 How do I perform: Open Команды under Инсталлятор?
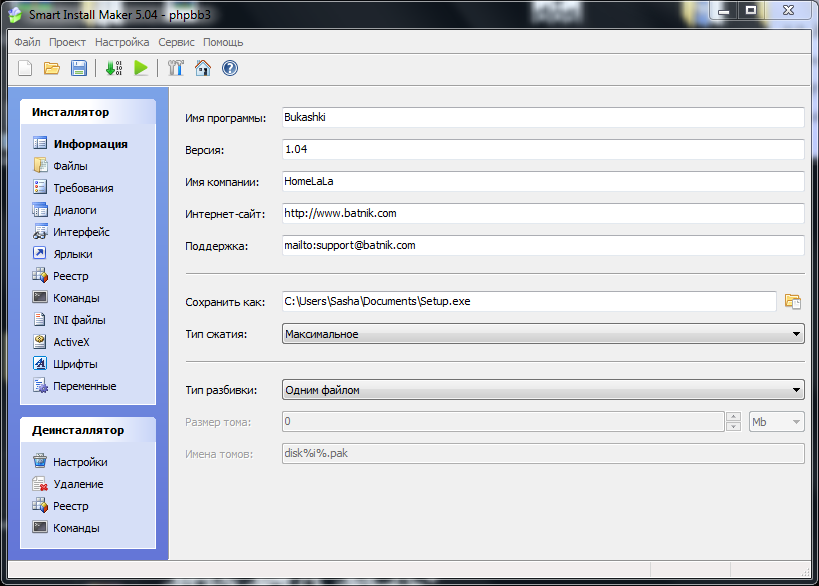66,298
